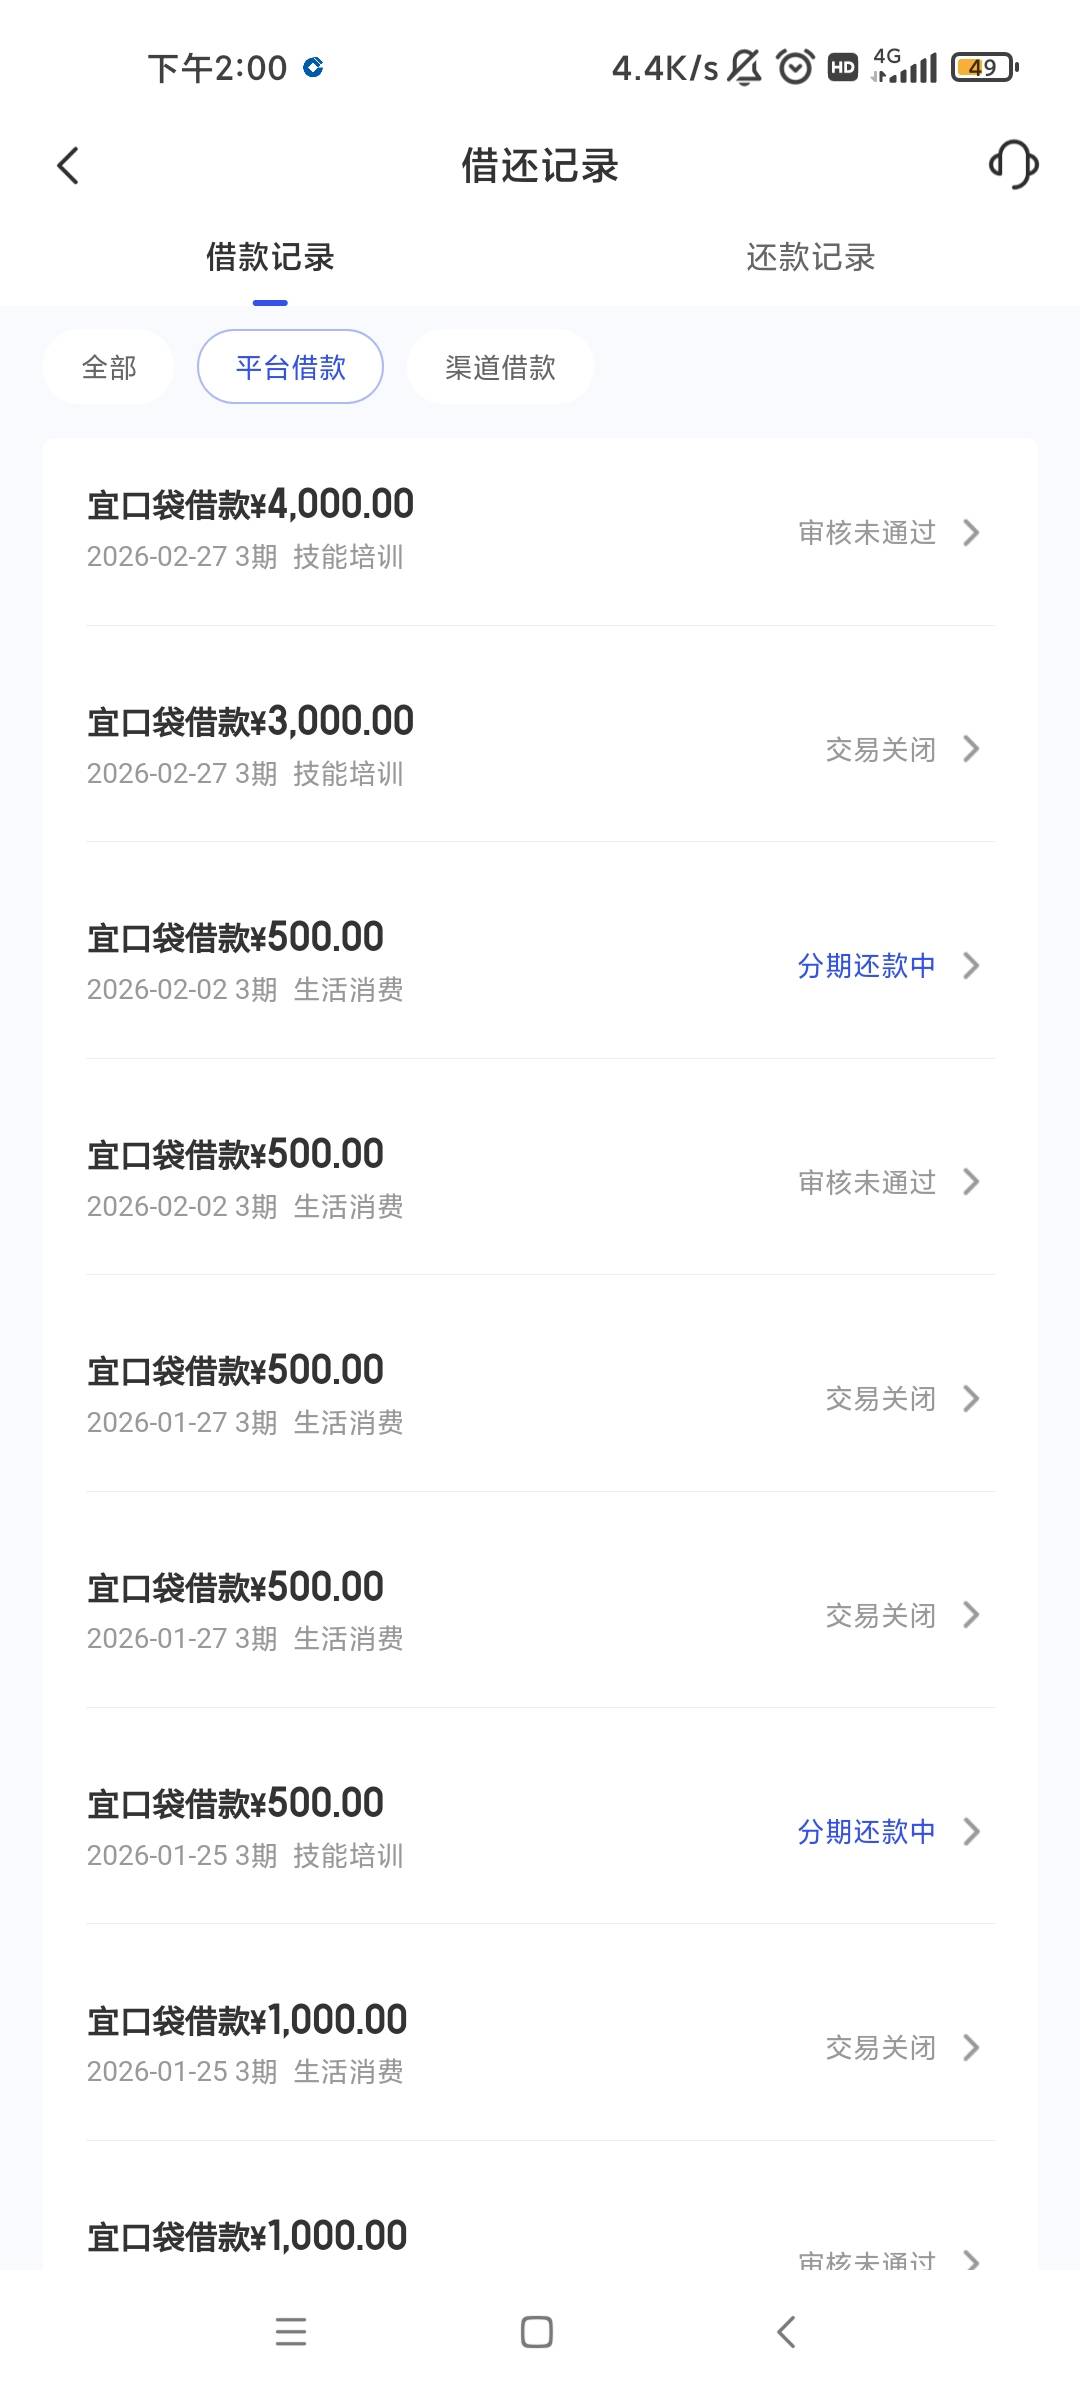
Task: Tap 交易关闭 status on ¥3,000.00 loan
Action: [880, 749]
